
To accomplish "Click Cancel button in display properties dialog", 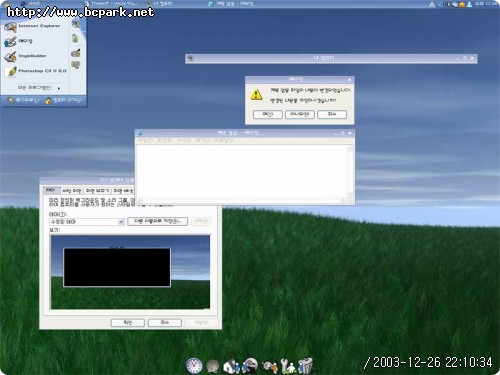I will tap(165, 323).
